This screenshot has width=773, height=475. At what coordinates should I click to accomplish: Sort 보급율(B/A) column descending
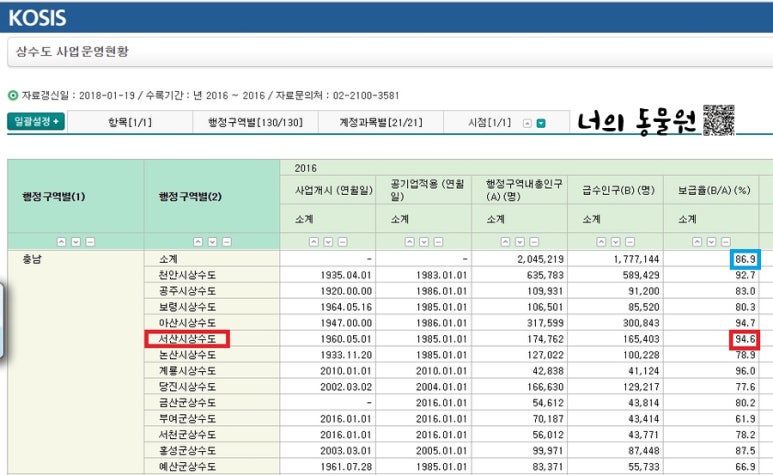[x=711, y=242]
